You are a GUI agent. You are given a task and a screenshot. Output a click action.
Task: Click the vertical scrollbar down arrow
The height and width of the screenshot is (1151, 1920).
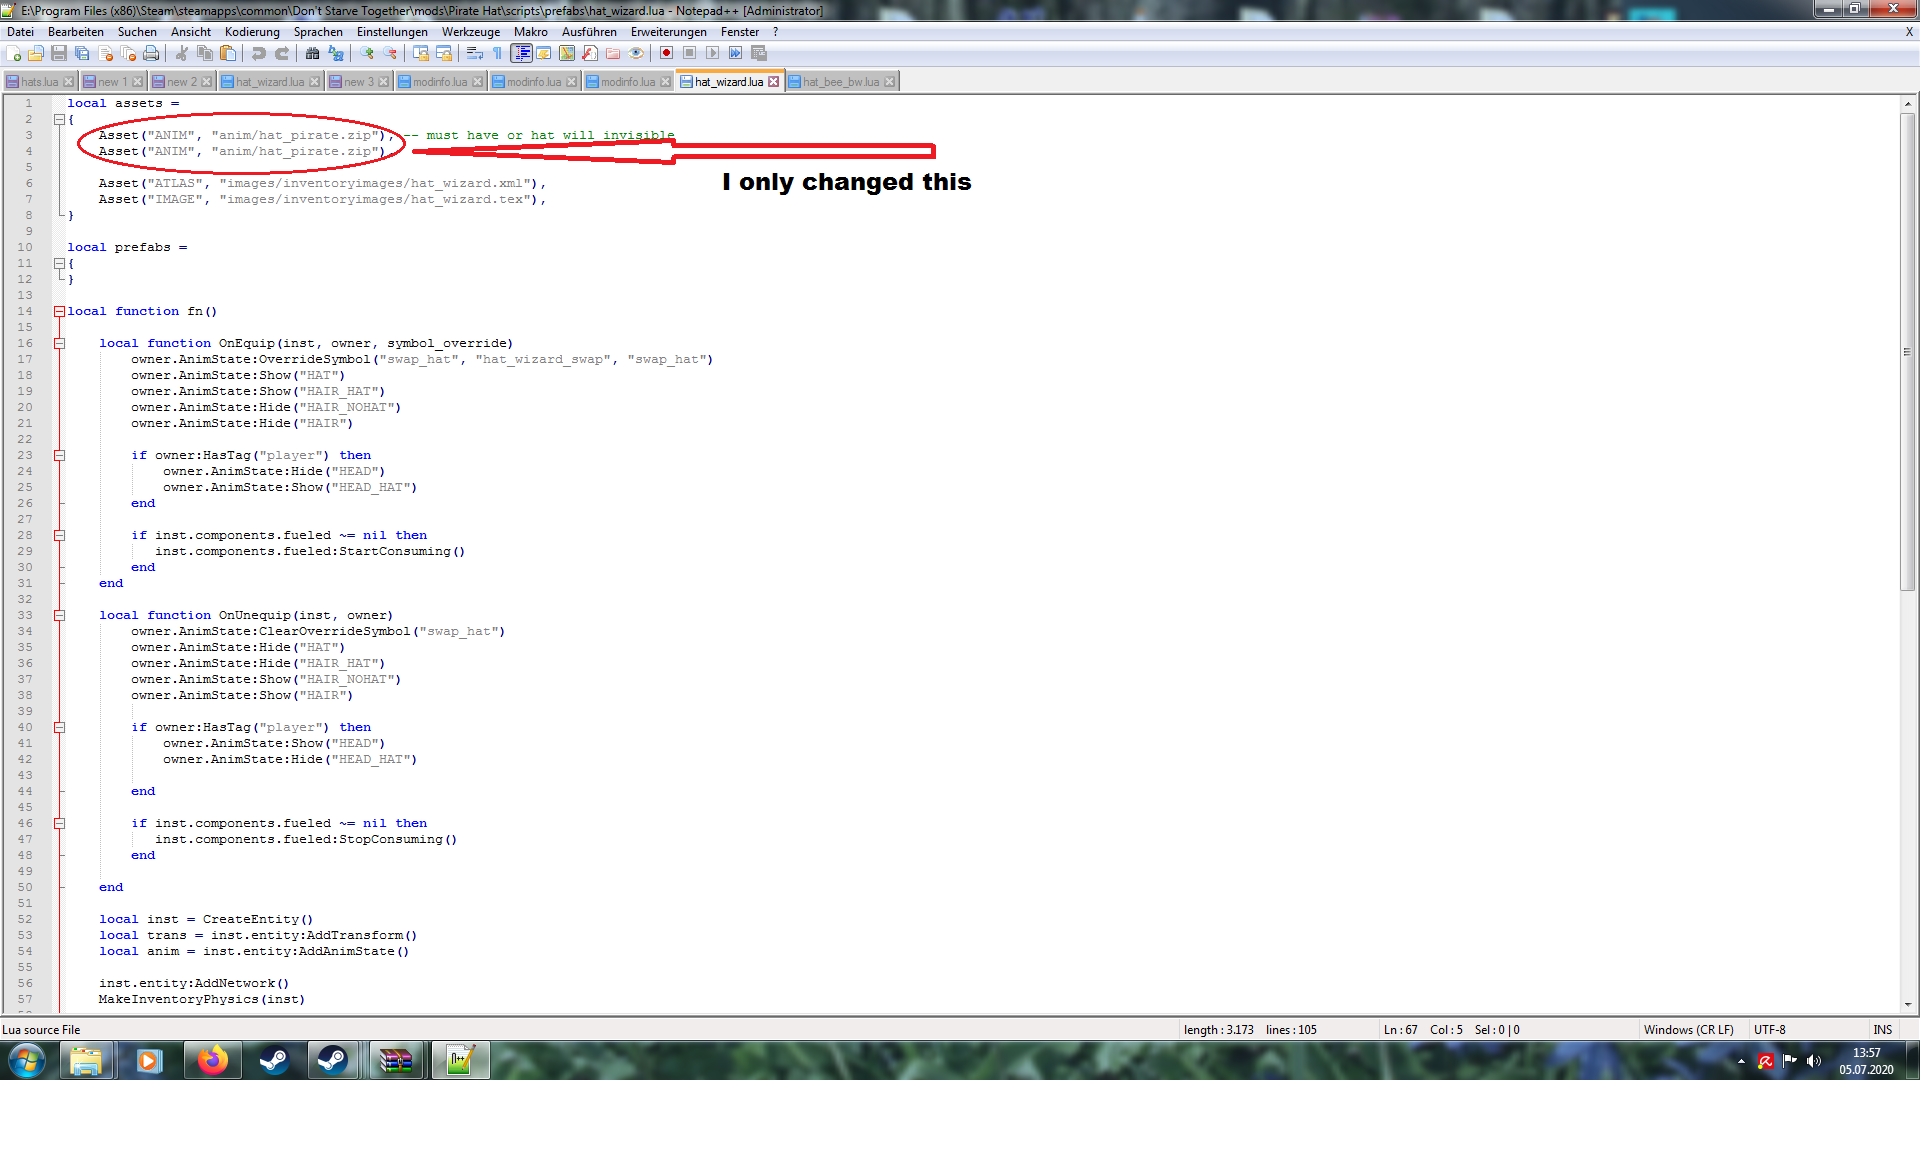[x=1908, y=1004]
